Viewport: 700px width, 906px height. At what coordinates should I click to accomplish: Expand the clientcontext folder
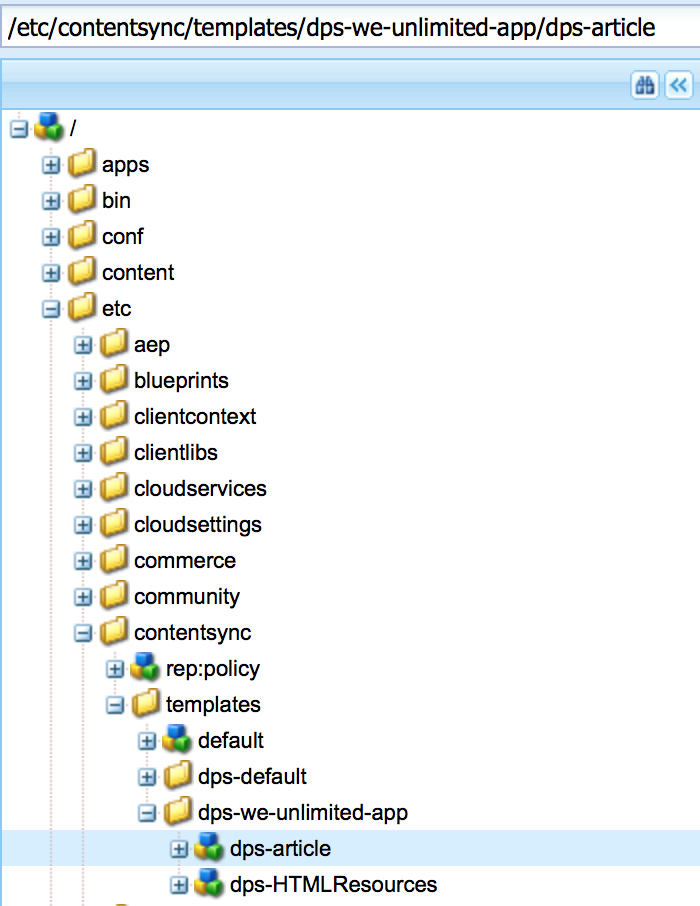pyautogui.click(x=83, y=417)
